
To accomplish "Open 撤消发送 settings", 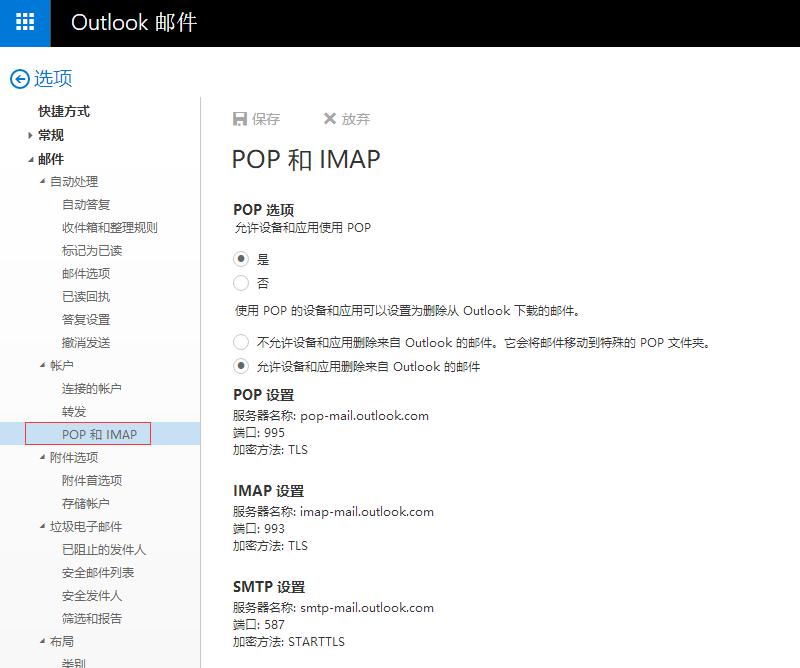I will click(86, 342).
